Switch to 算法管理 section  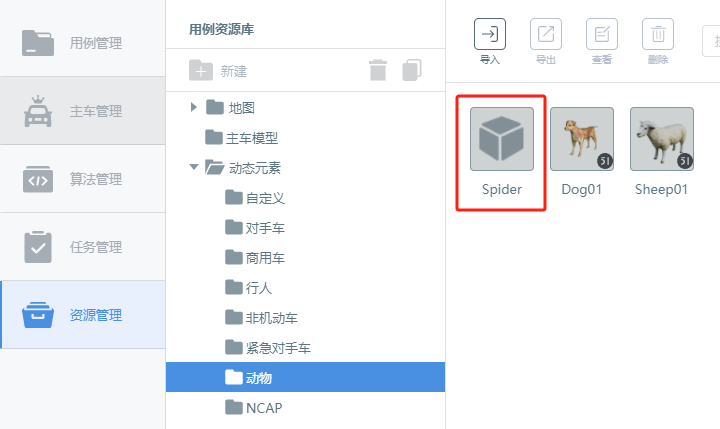click(83, 179)
